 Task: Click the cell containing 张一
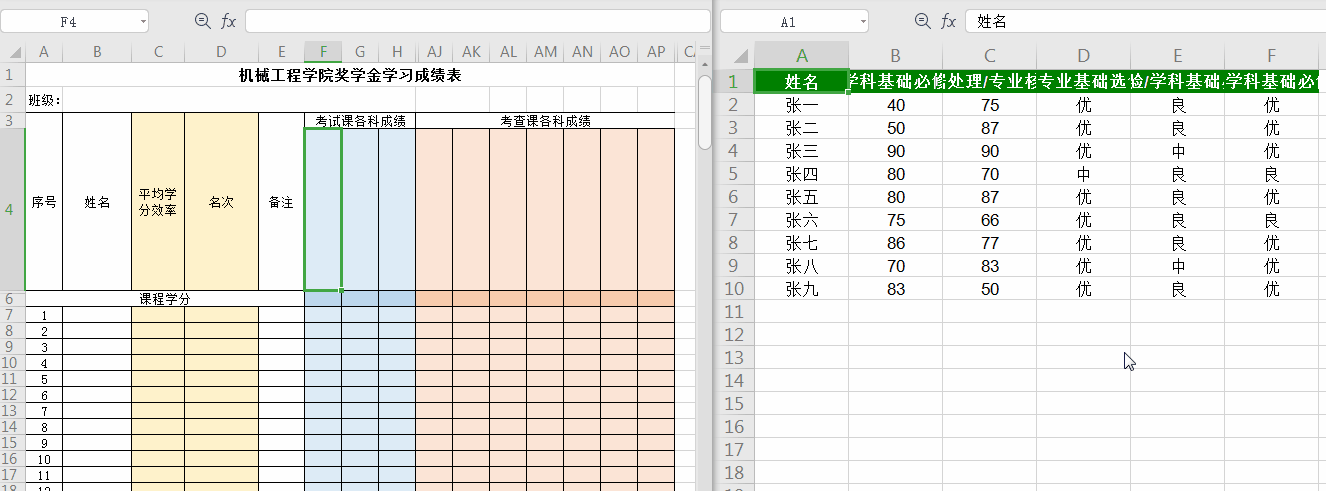tap(802, 105)
